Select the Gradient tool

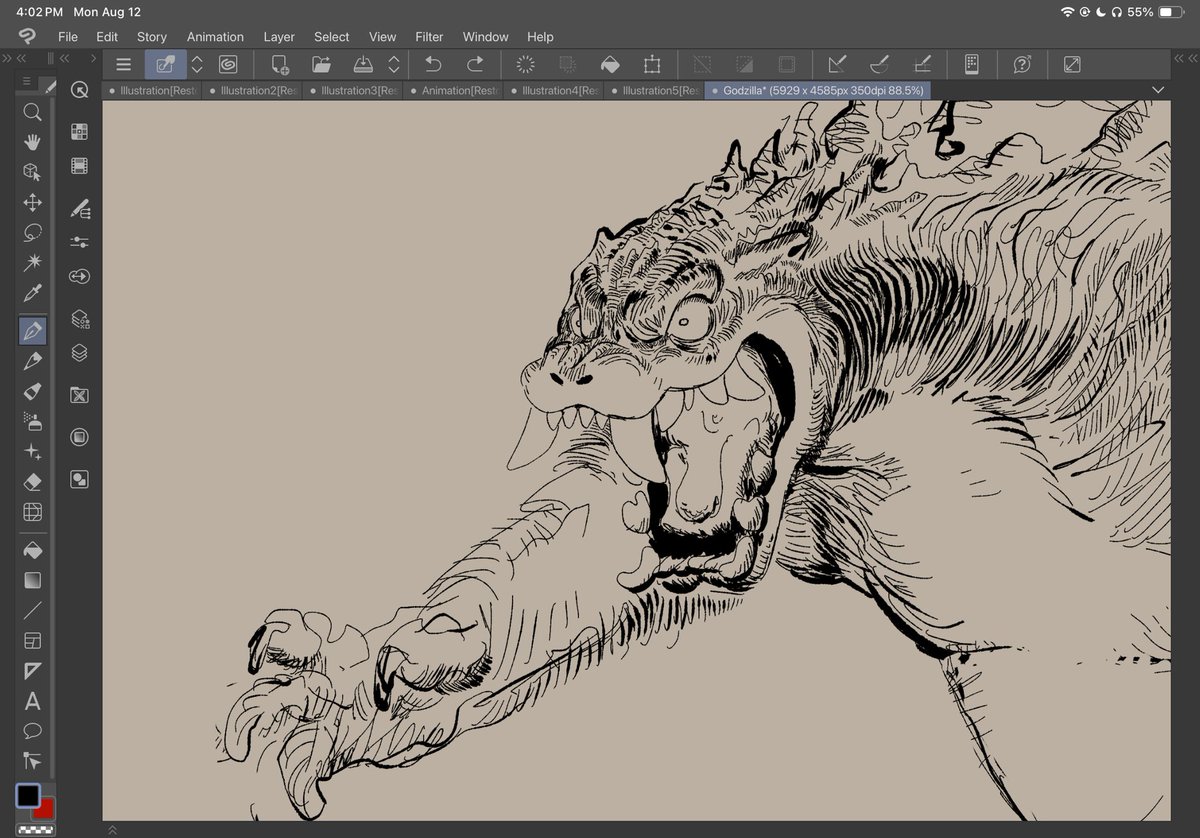click(32, 580)
